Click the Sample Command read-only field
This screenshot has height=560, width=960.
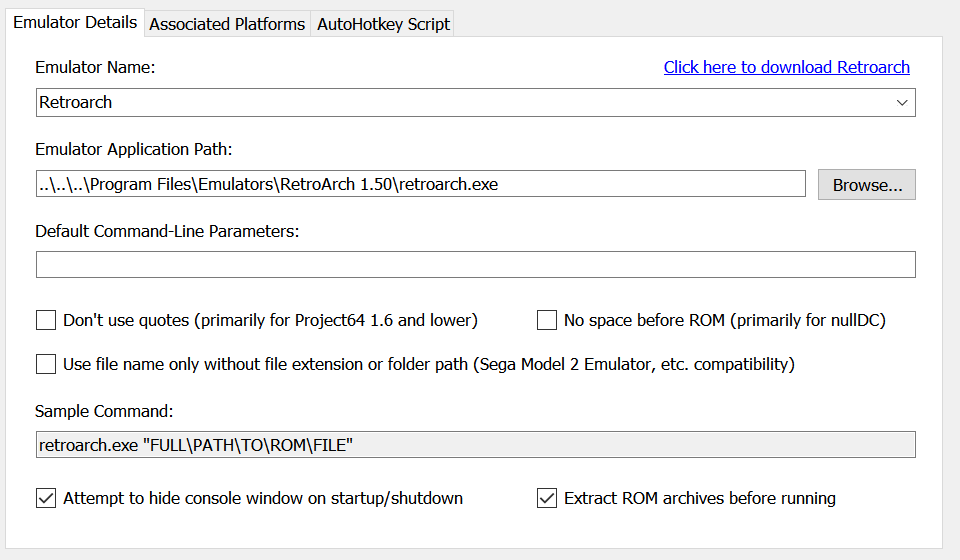pos(476,445)
